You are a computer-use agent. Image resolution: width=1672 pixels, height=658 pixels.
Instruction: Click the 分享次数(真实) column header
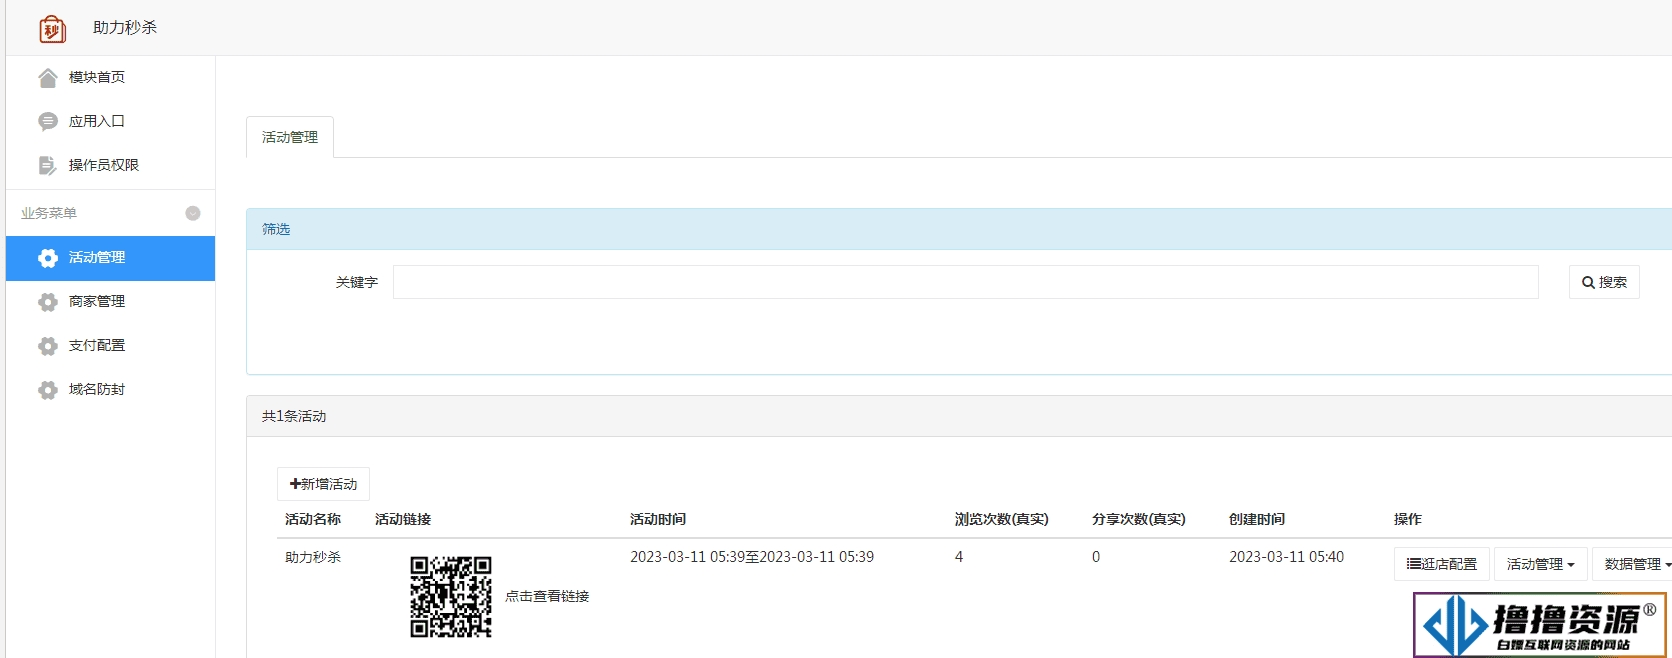coord(1138,519)
